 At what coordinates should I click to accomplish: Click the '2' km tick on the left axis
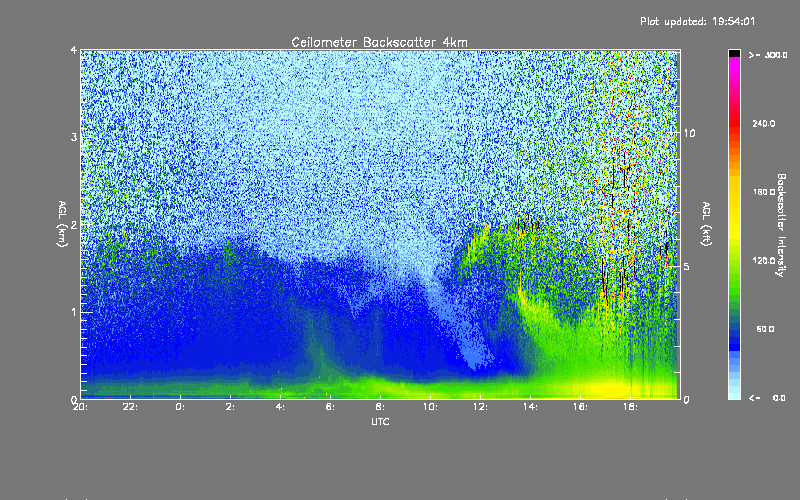click(74, 225)
